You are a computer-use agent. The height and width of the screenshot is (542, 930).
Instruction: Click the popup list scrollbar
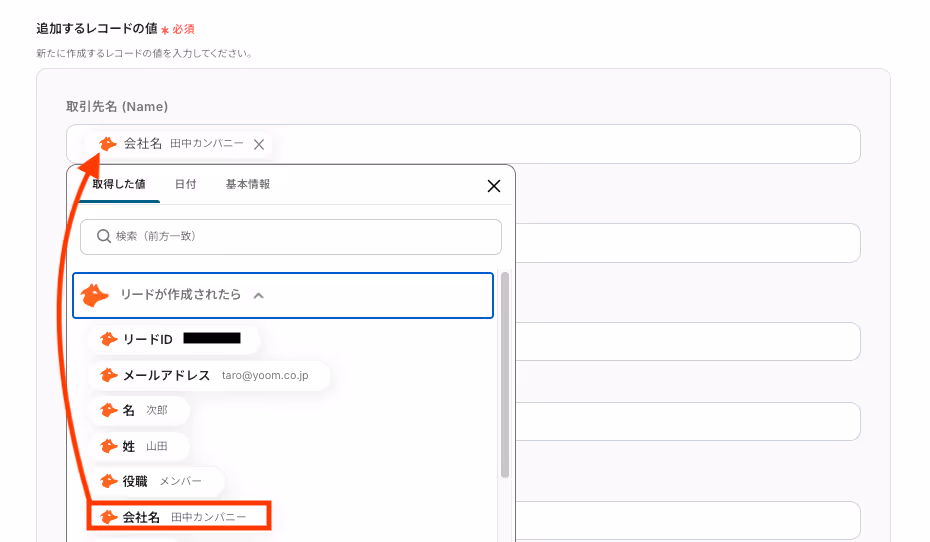point(505,375)
